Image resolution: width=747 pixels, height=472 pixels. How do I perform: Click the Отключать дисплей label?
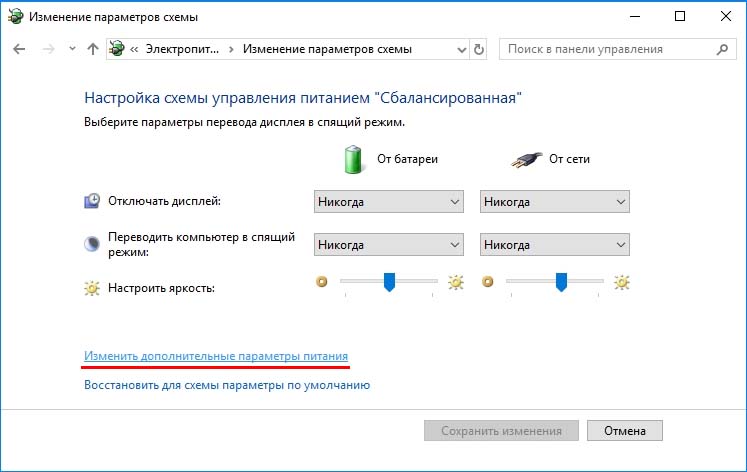(x=164, y=201)
